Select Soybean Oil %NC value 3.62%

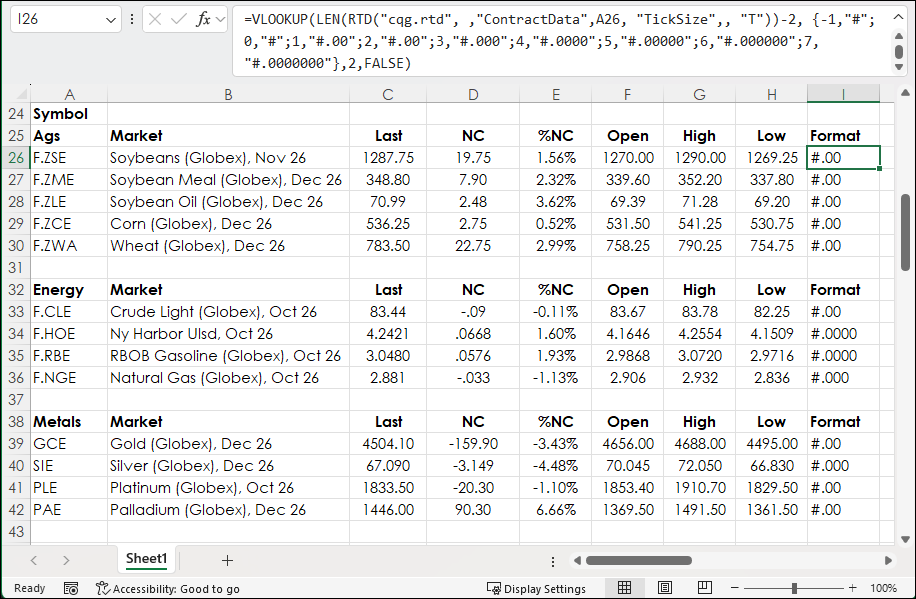click(555, 202)
